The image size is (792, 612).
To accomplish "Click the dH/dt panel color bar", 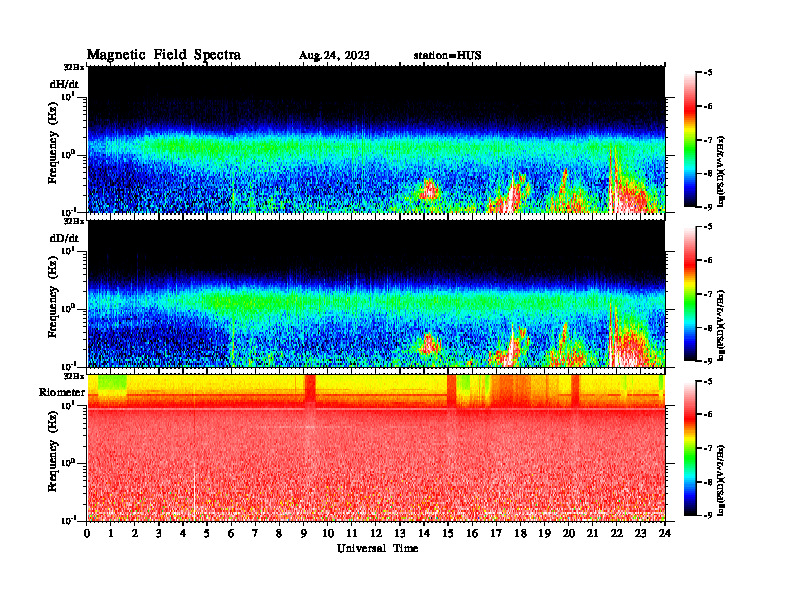I will coord(690,139).
